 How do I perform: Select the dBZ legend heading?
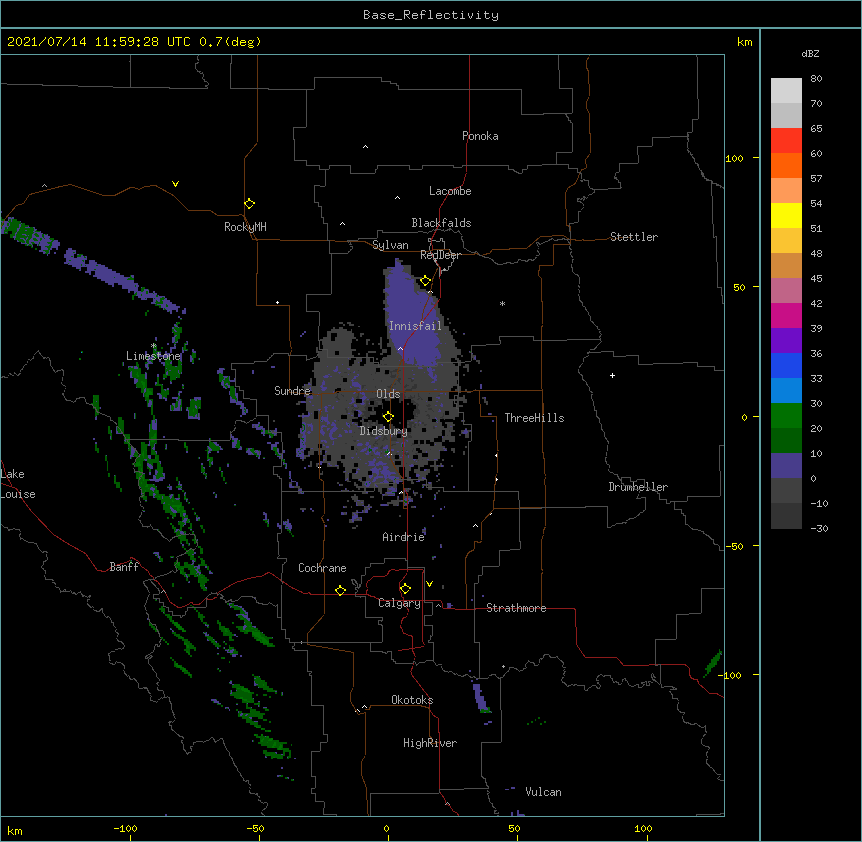tap(810, 53)
